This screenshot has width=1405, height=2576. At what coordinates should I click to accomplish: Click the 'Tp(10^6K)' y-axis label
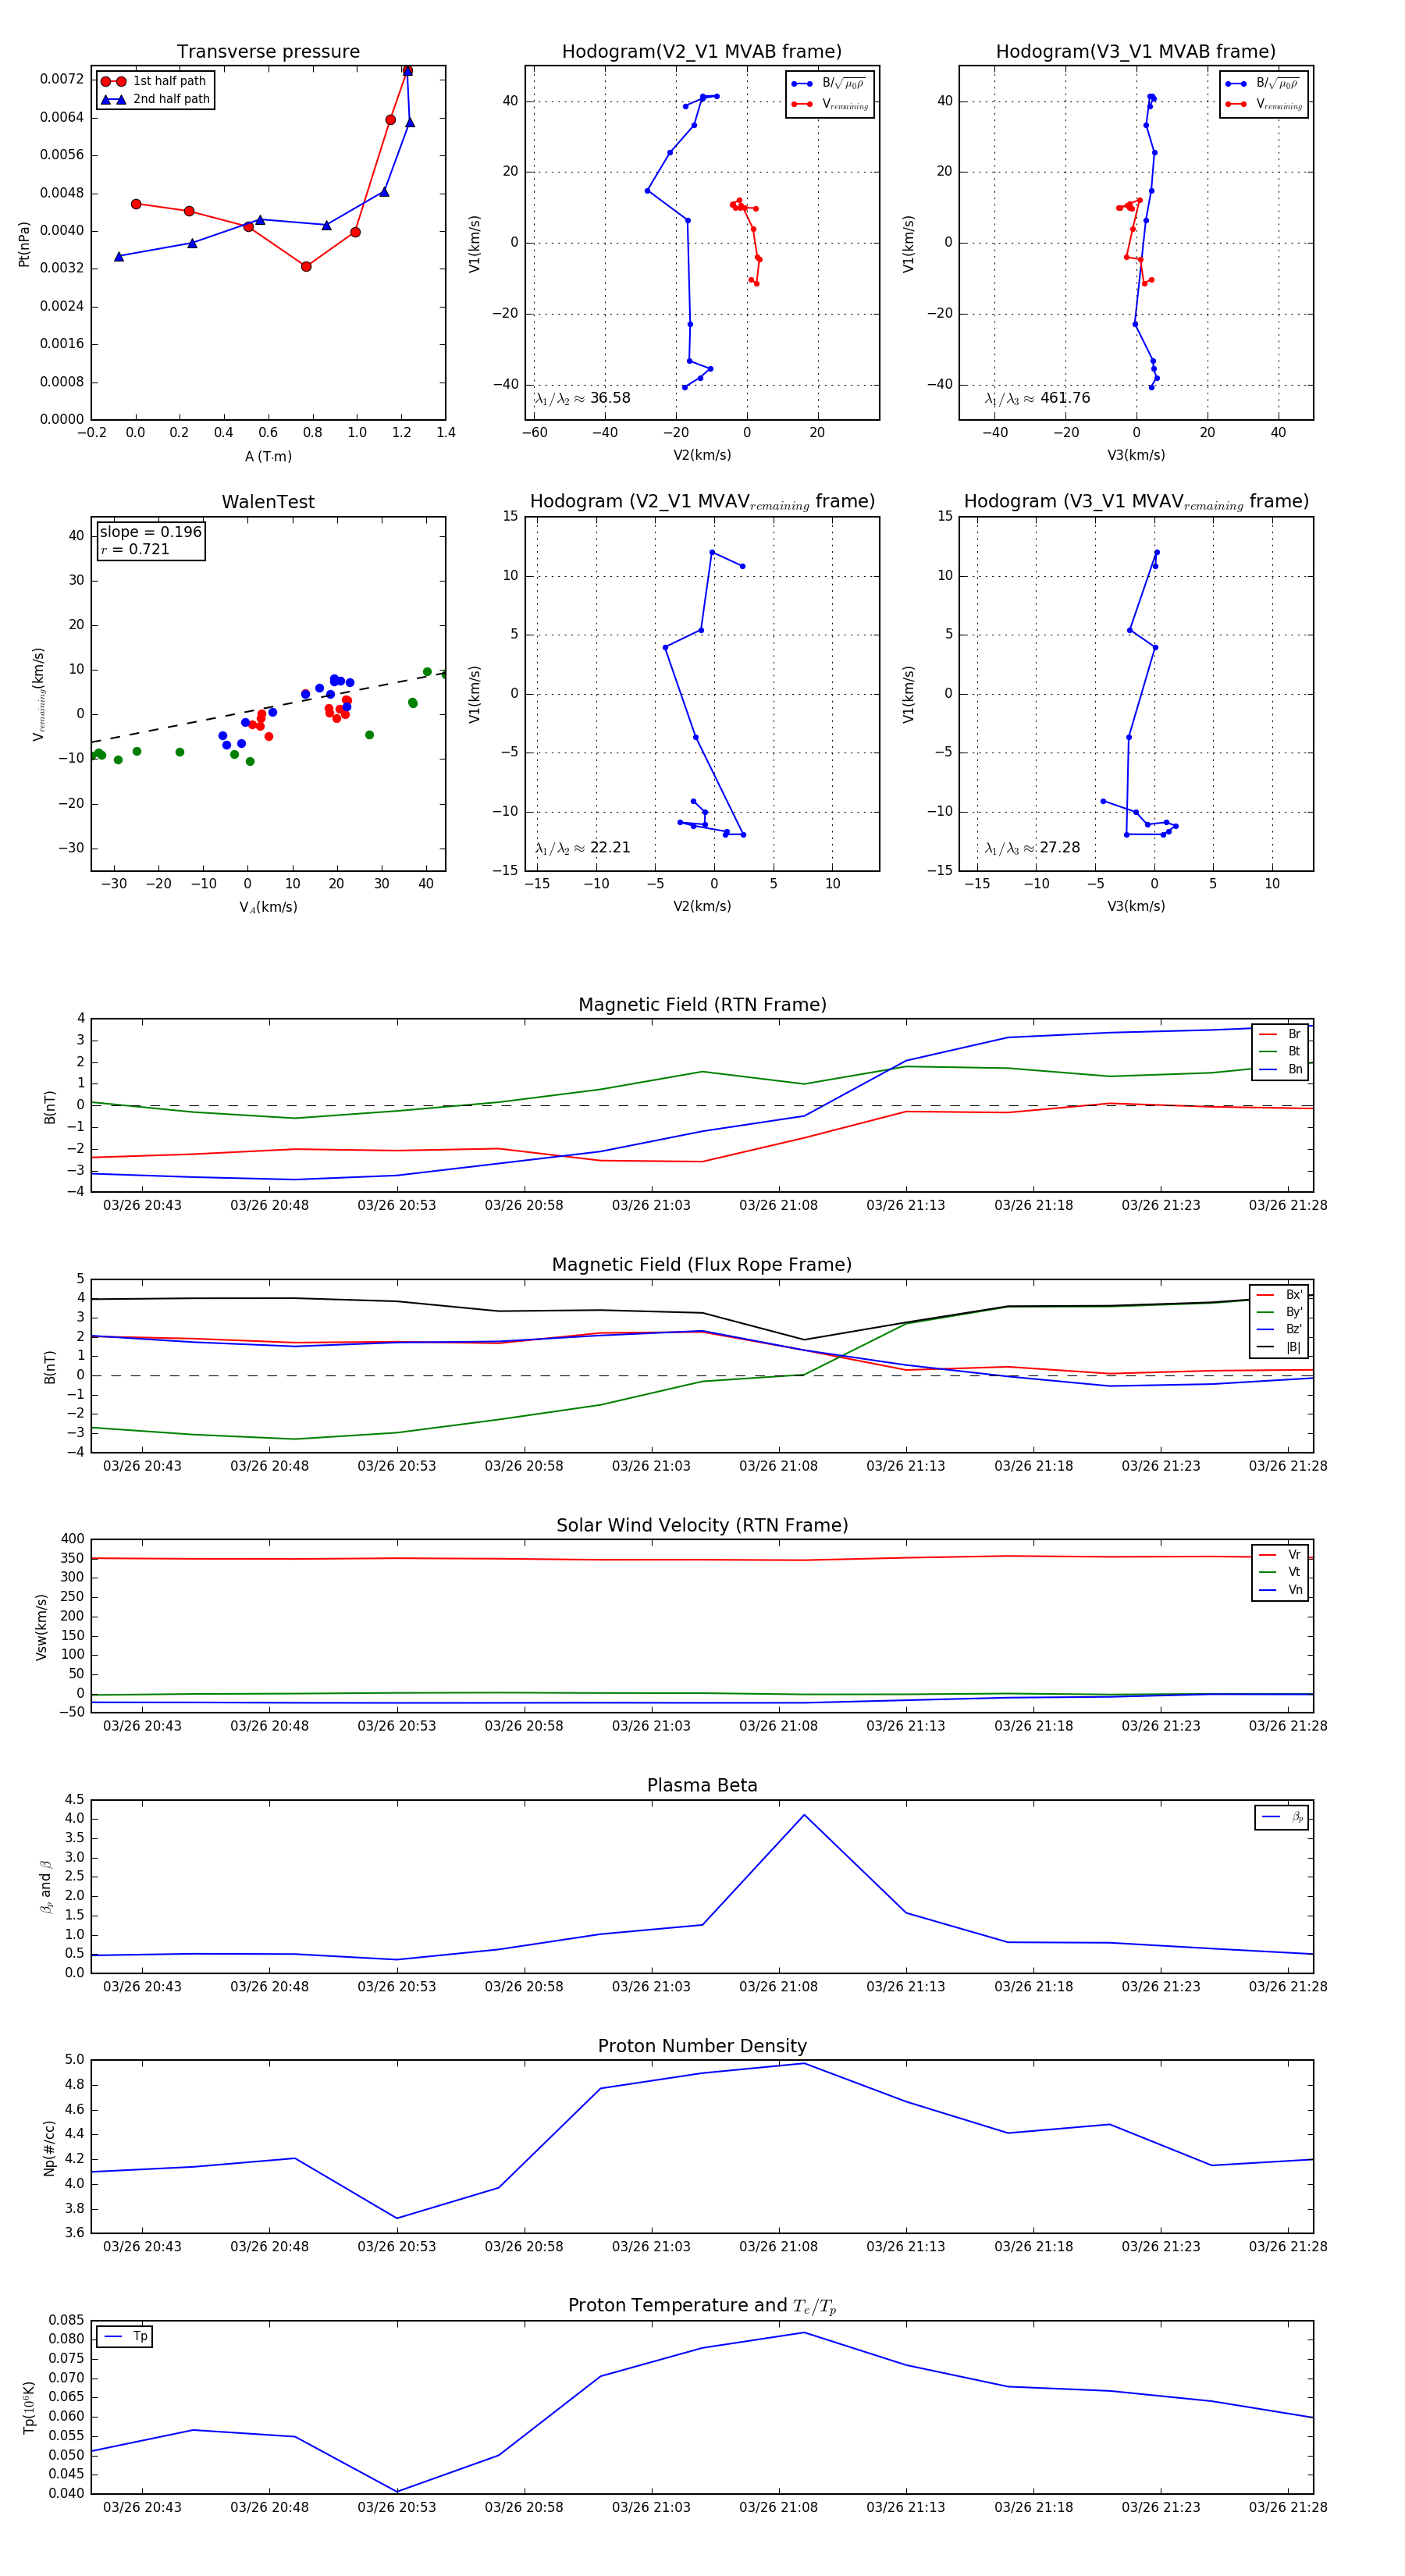pyautogui.click(x=29, y=2407)
